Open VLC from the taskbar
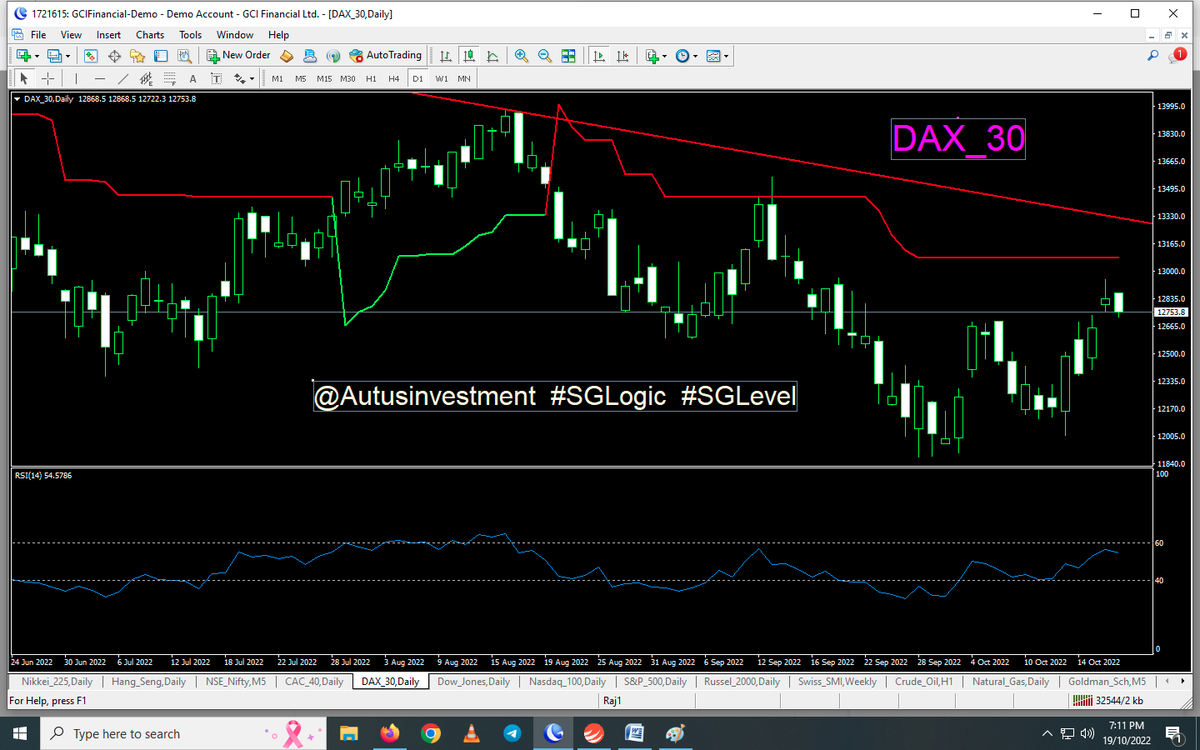1200x750 pixels. click(x=471, y=733)
